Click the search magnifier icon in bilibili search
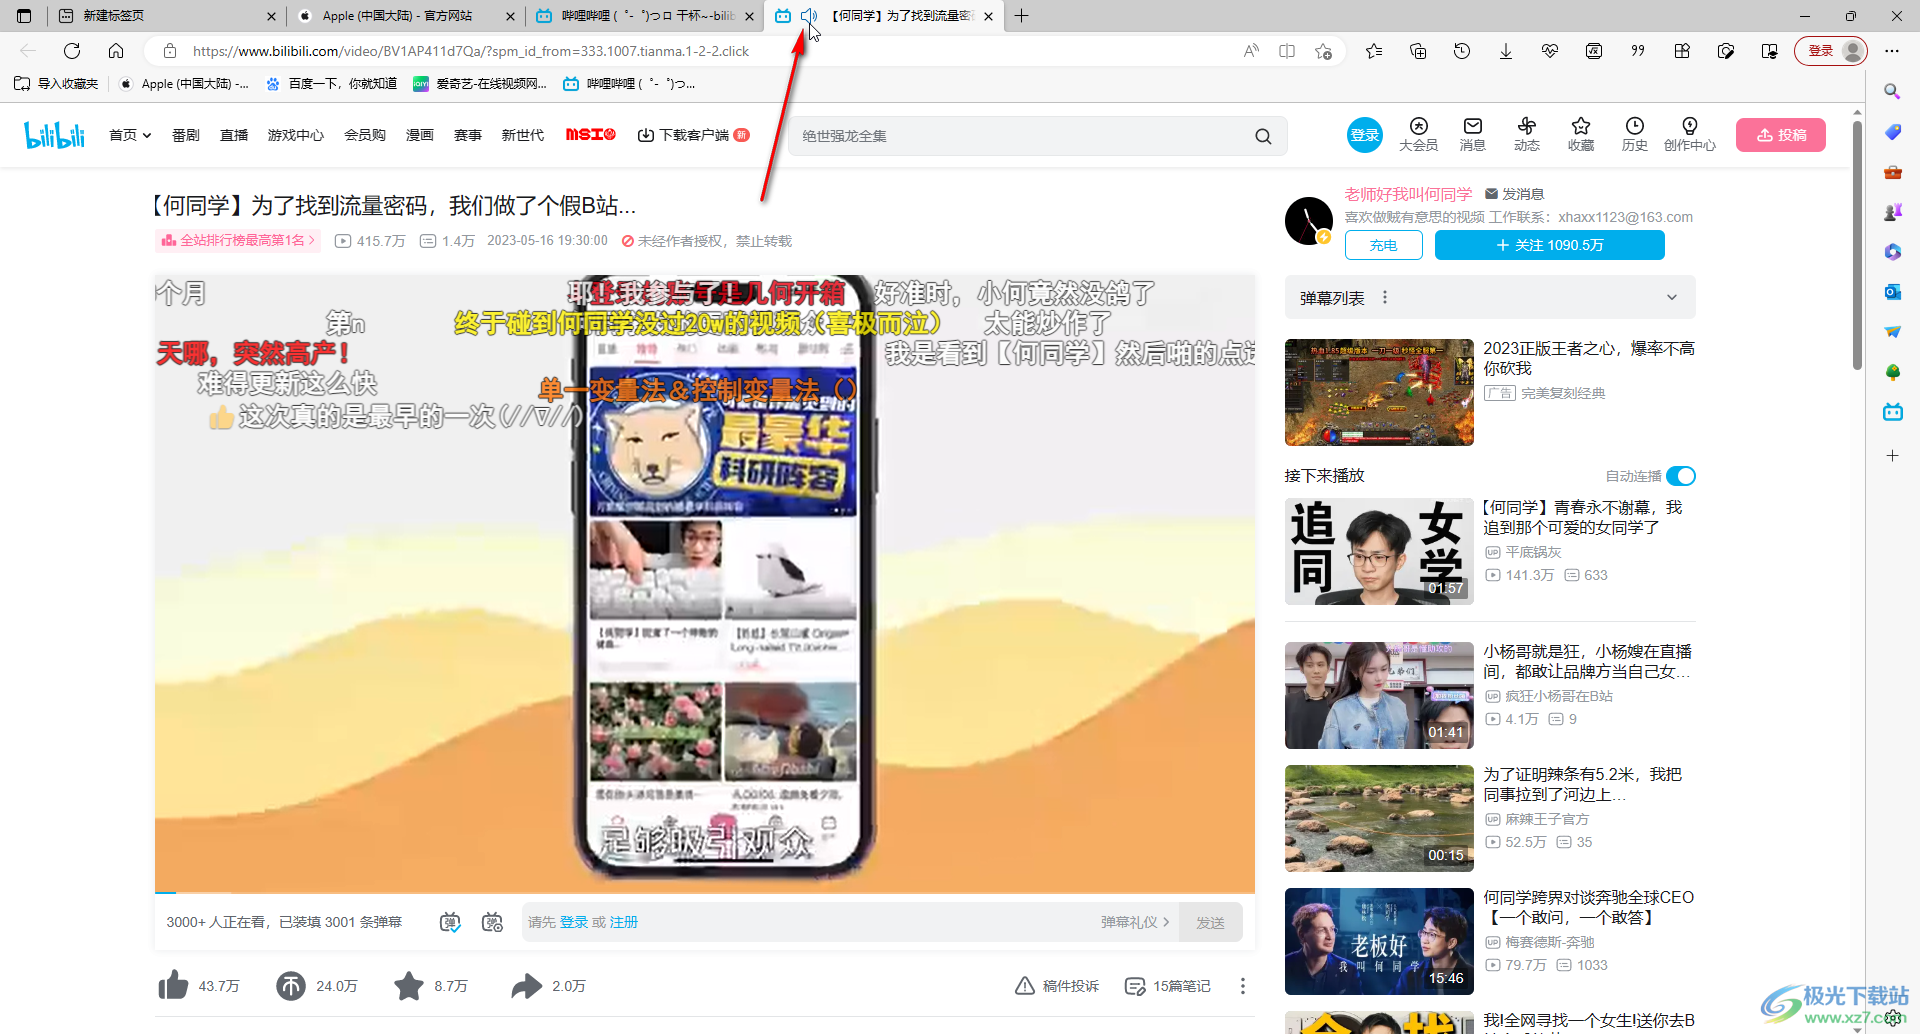 tap(1263, 136)
